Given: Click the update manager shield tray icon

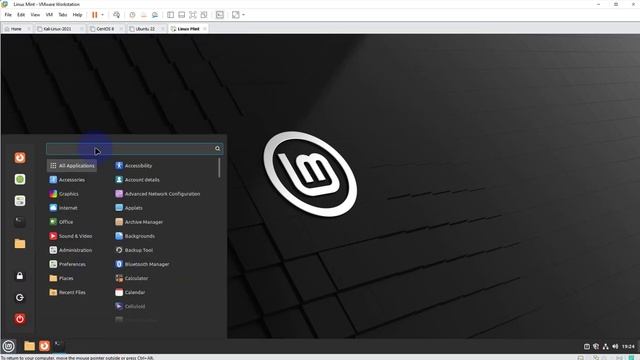Looking at the screenshot, I should [x=596, y=347].
